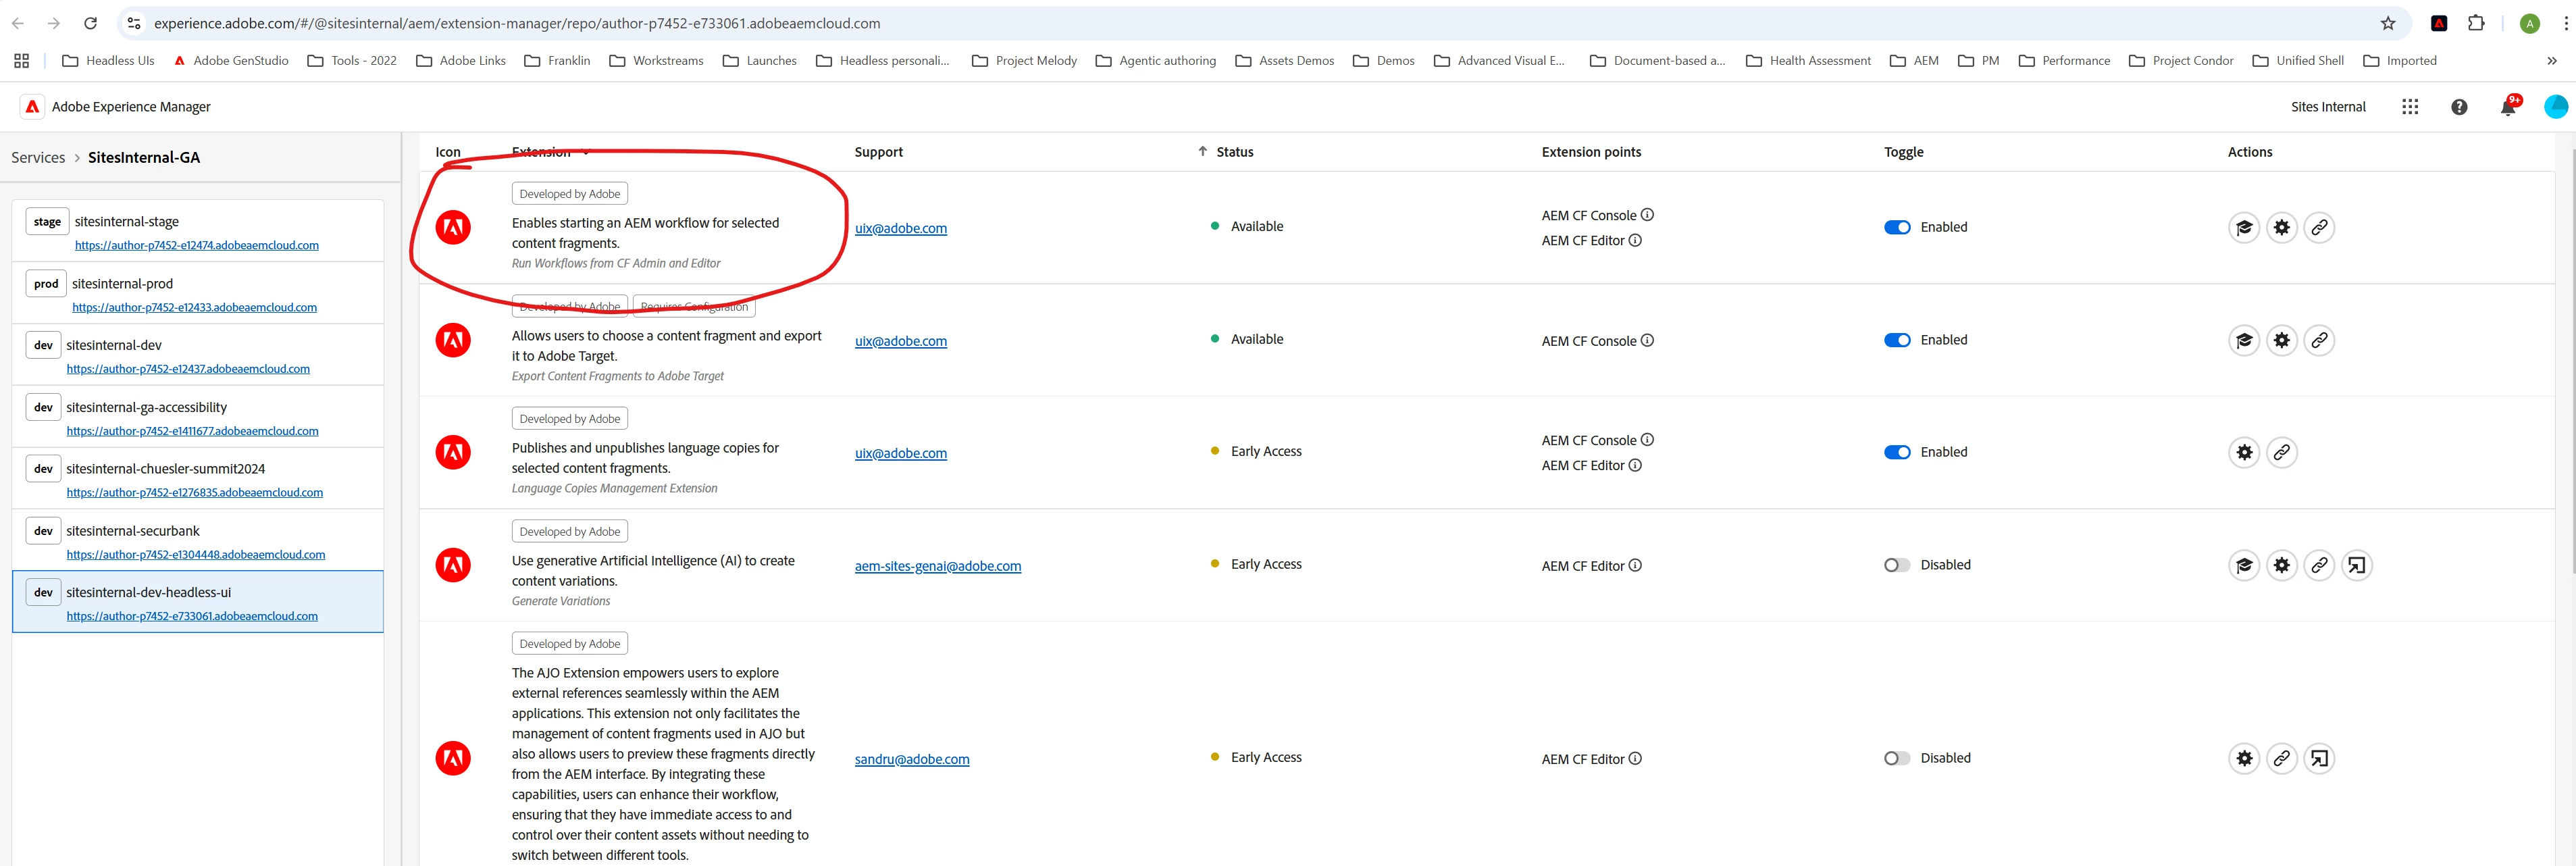Expand the hidden bookmarks overflow chevron
The image size is (2576, 866).
click(x=2551, y=61)
